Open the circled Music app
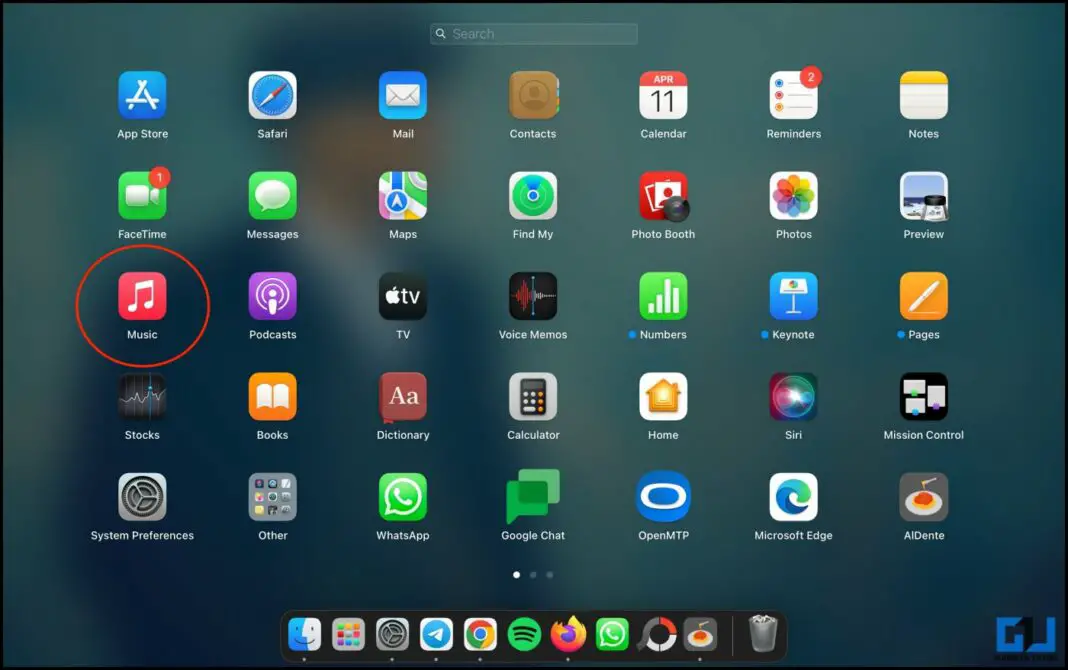 [142, 296]
